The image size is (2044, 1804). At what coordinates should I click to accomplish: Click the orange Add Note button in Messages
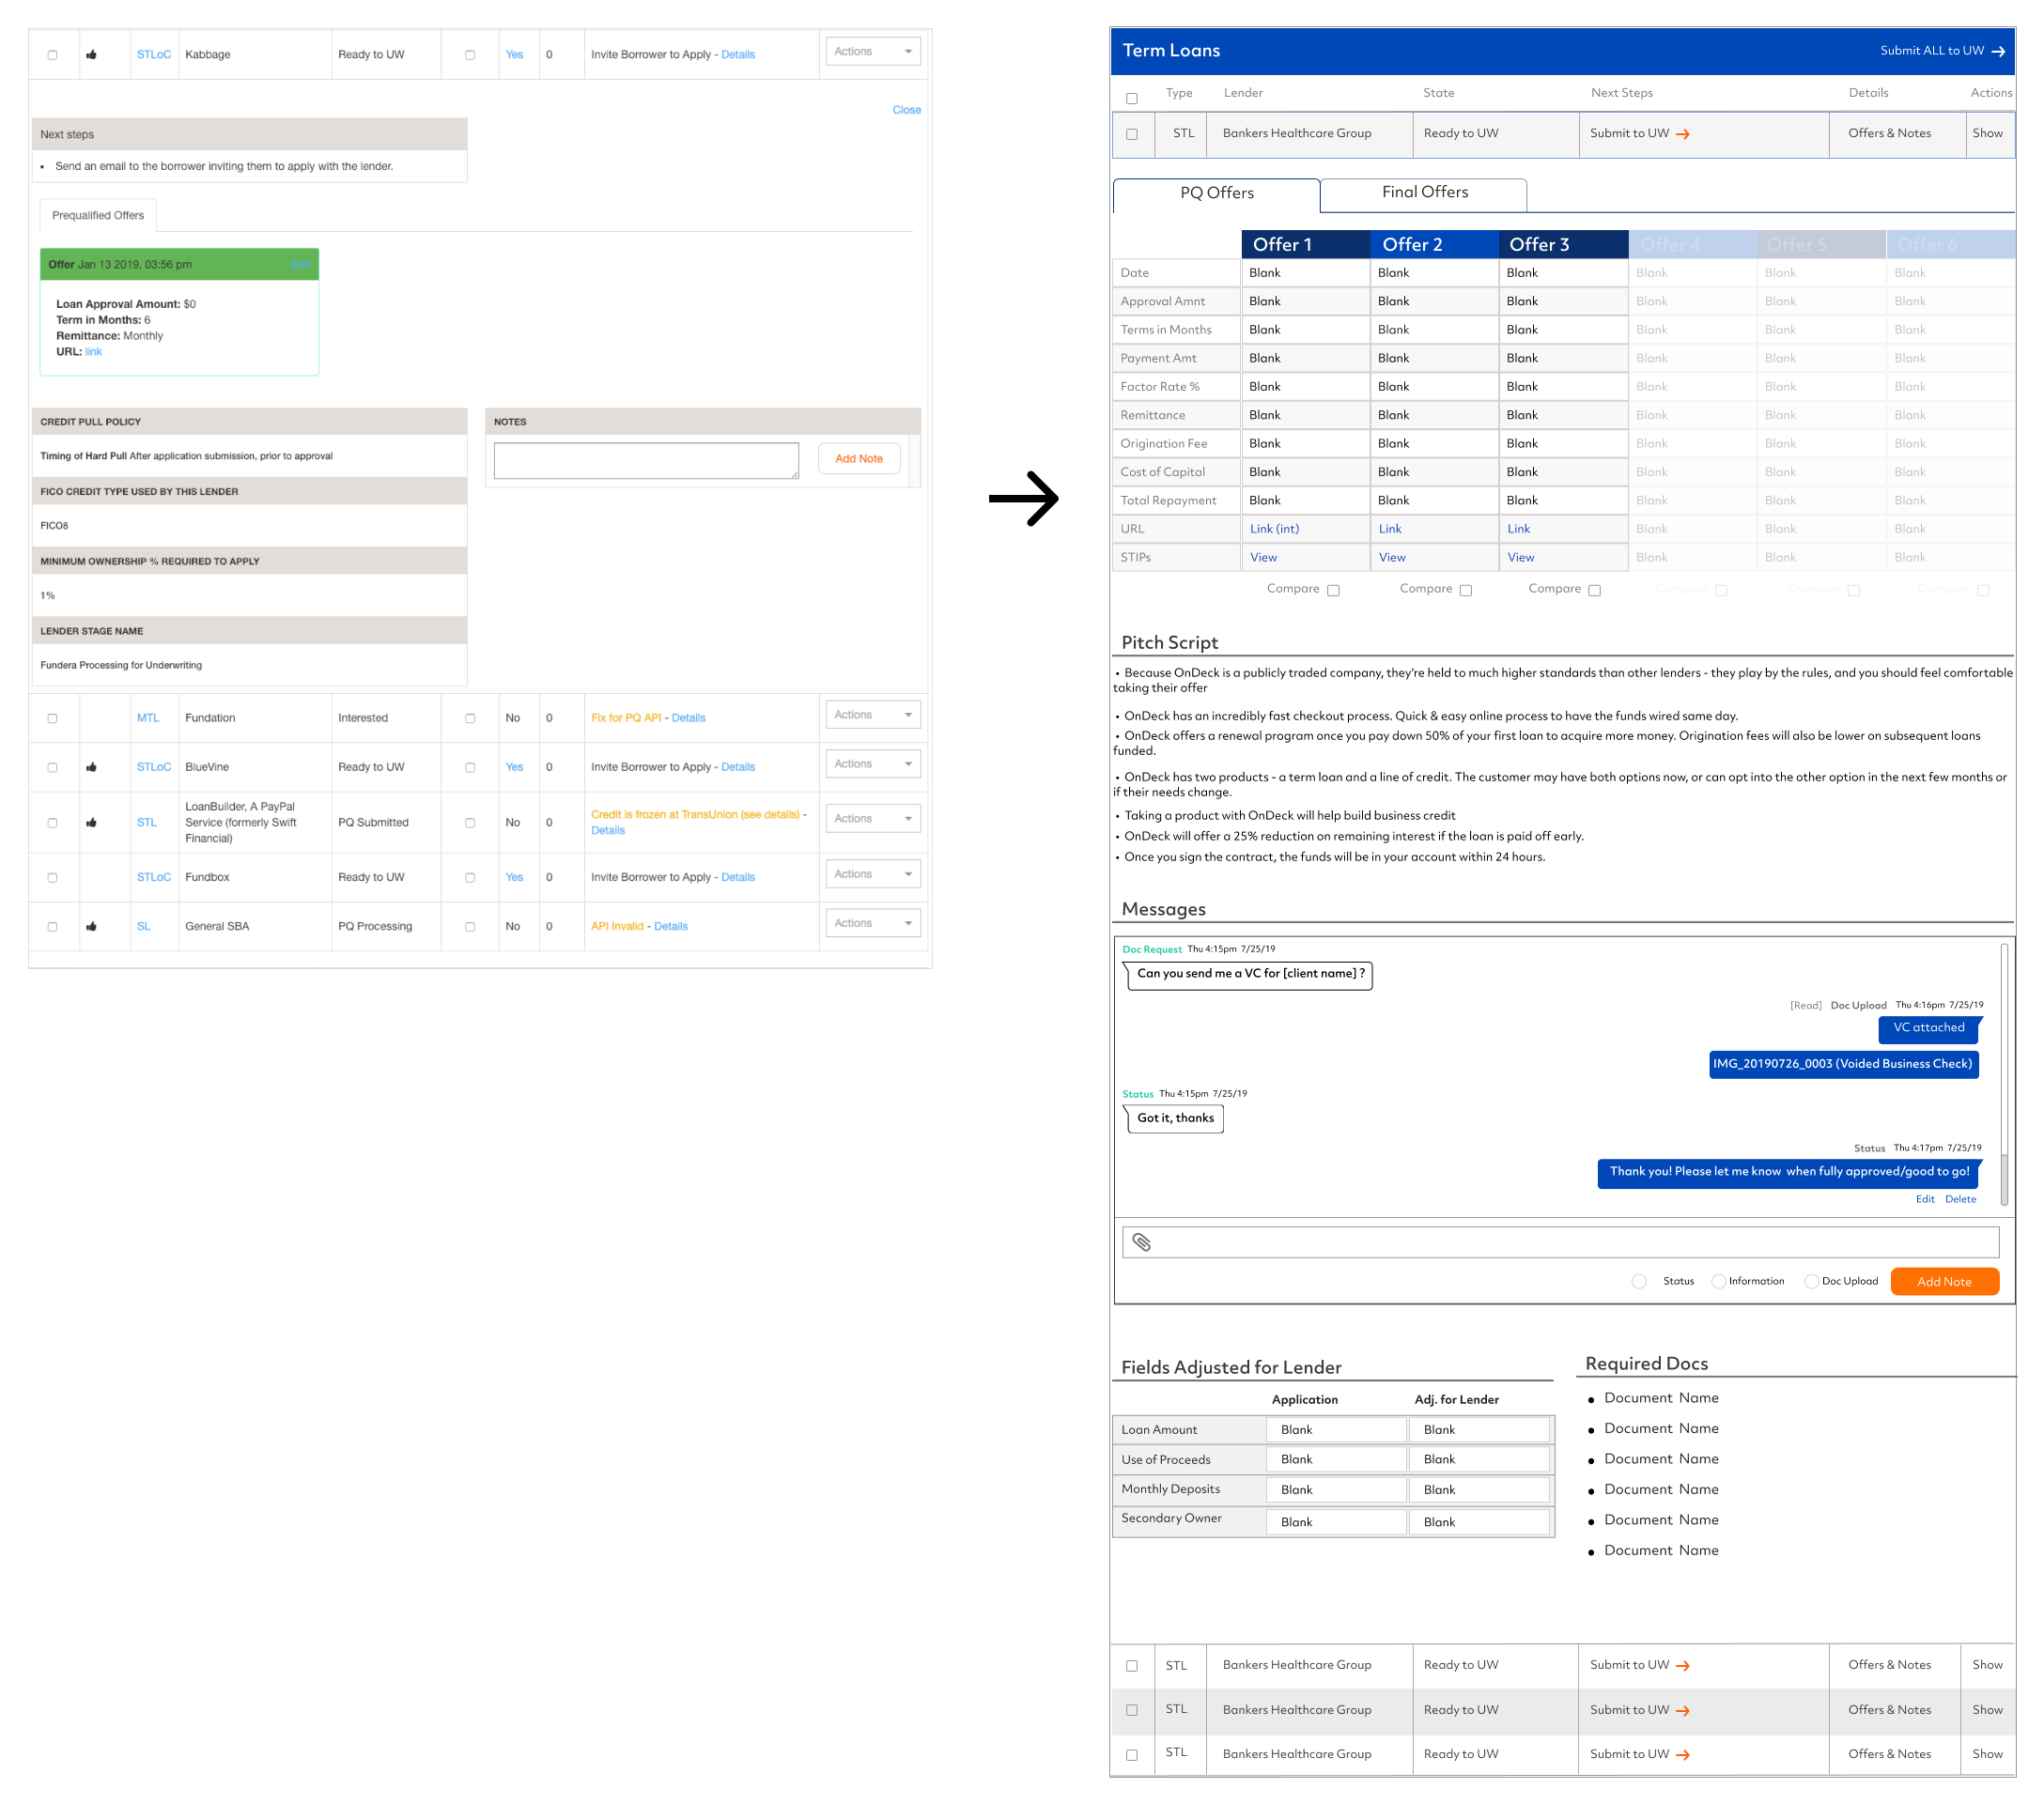point(1944,1281)
